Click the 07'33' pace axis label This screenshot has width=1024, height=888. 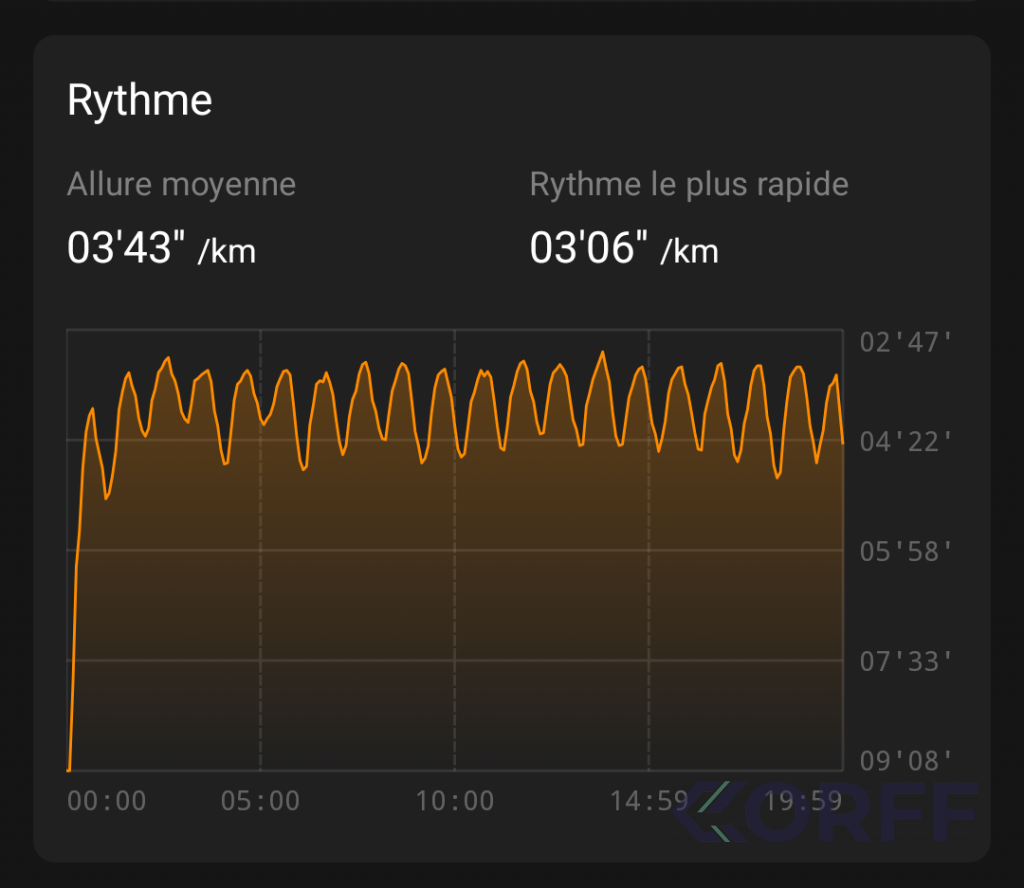tap(906, 661)
